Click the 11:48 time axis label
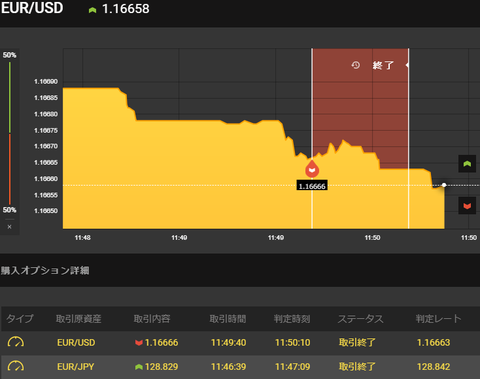Viewport: 480px width, 379px height. coord(83,238)
